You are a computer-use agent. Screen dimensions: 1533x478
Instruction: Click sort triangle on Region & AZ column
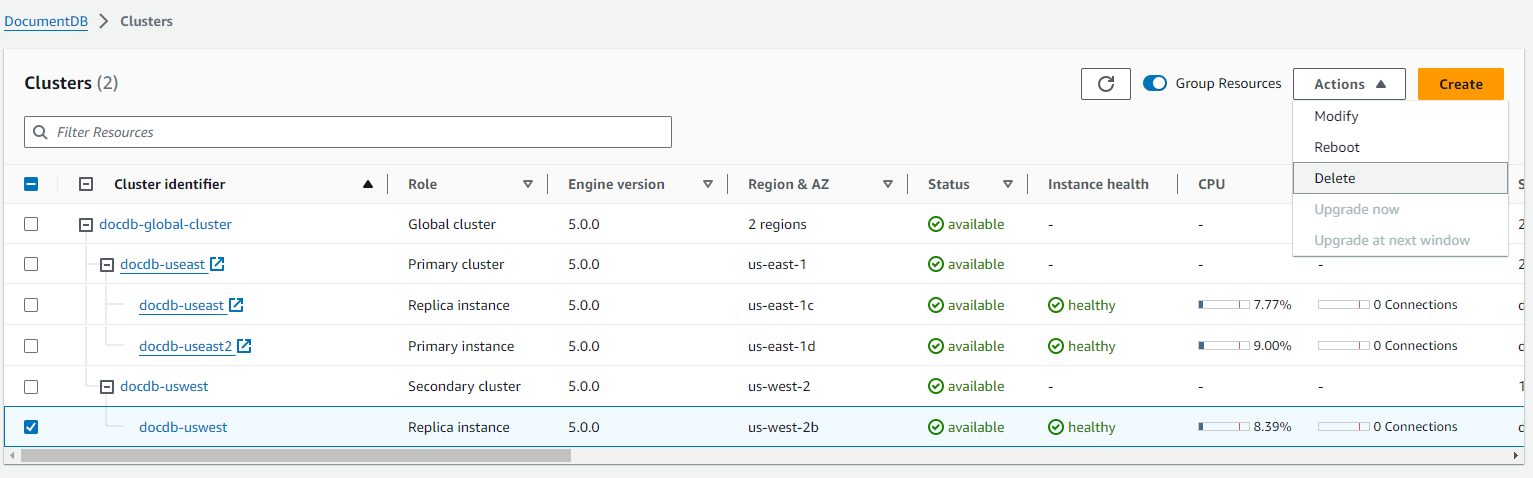click(x=888, y=184)
